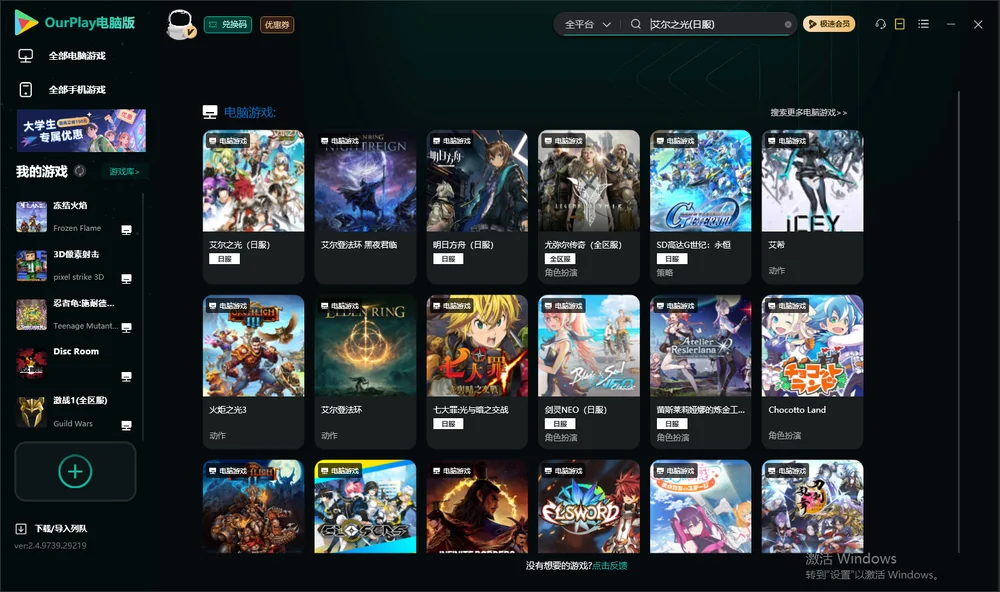Click PC icon in the 冻结火焰 row

126,230
